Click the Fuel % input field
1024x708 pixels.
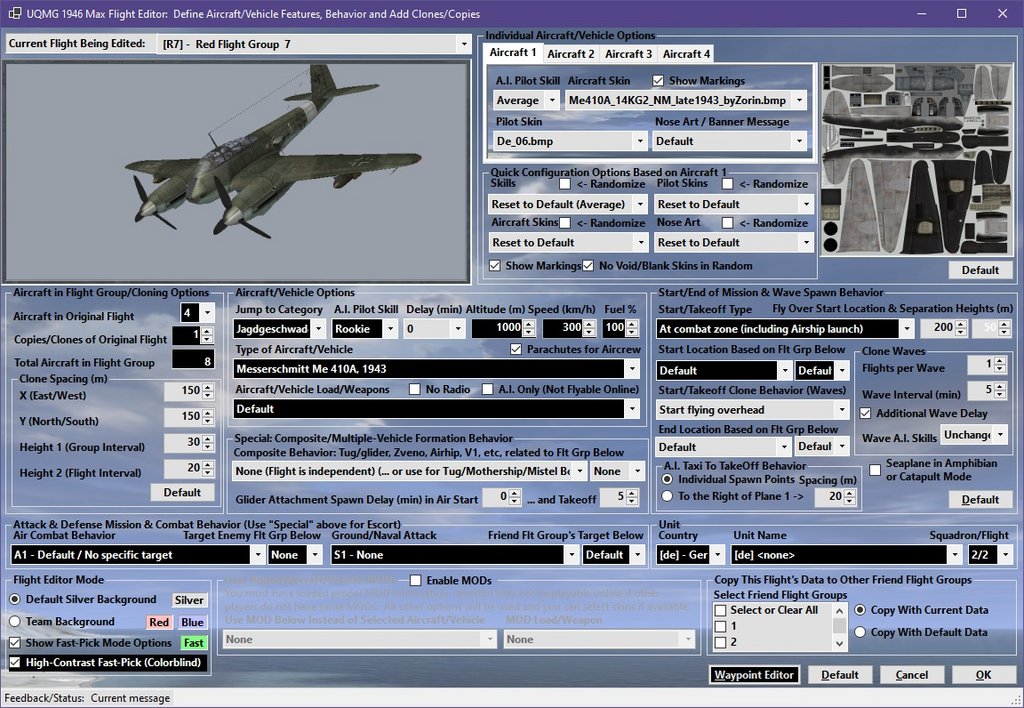[x=615, y=329]
